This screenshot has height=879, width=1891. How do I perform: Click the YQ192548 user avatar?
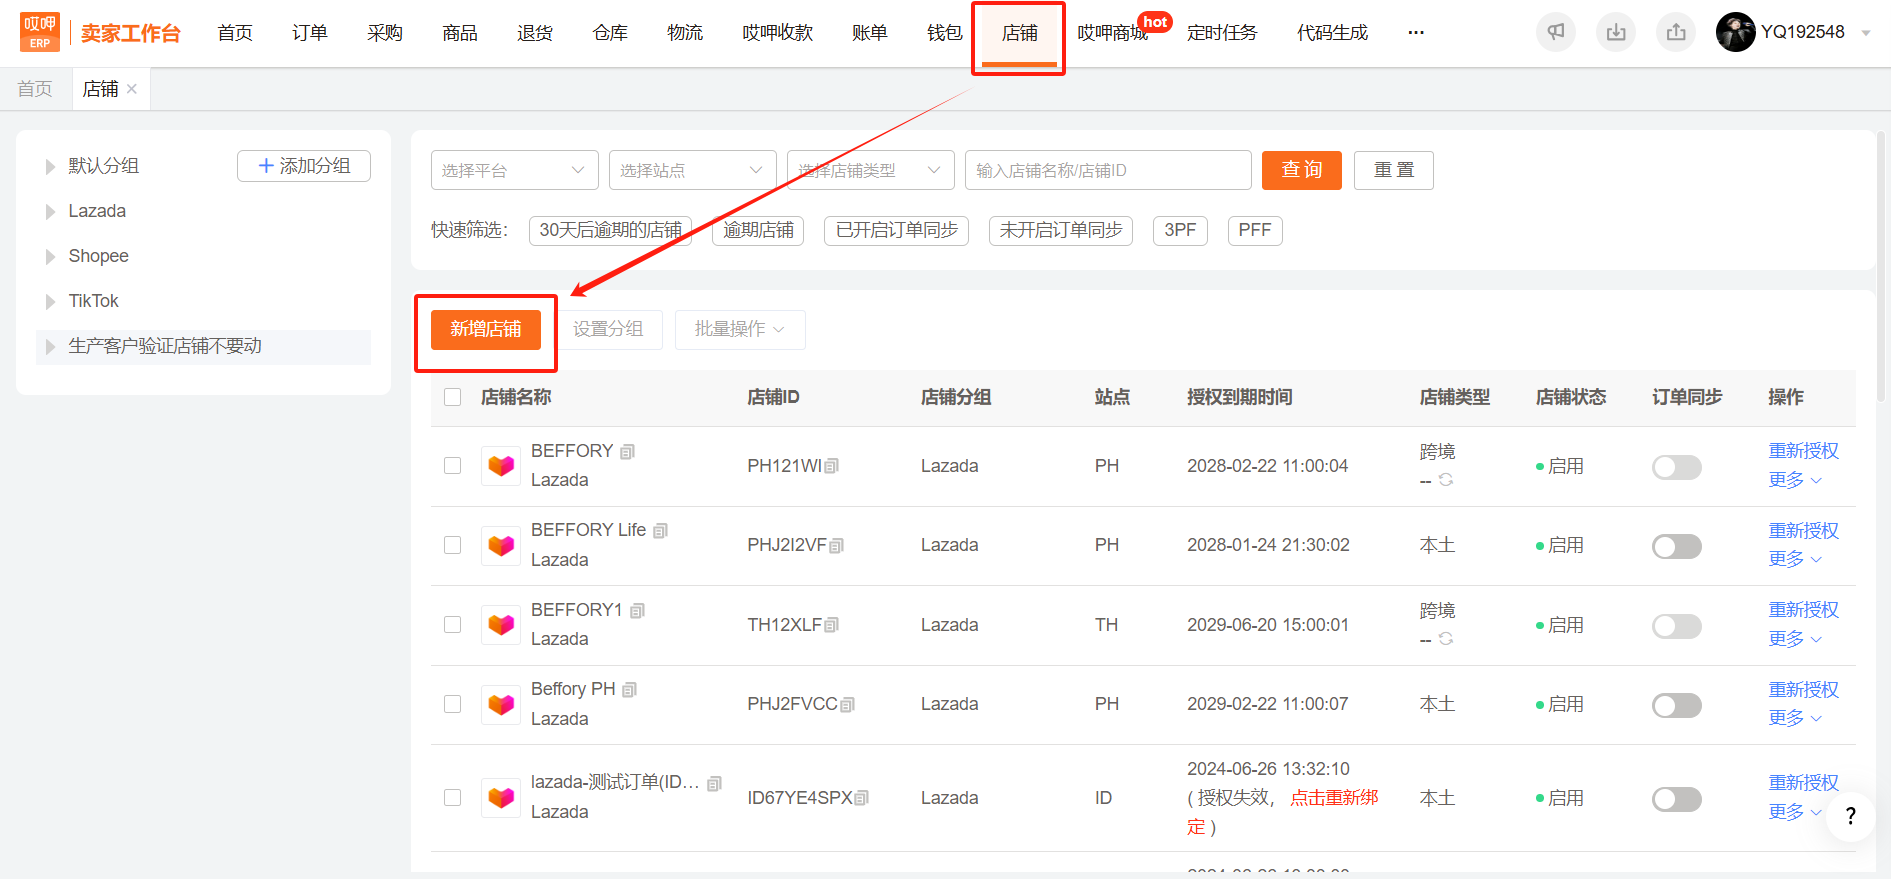coord(1736,32)
